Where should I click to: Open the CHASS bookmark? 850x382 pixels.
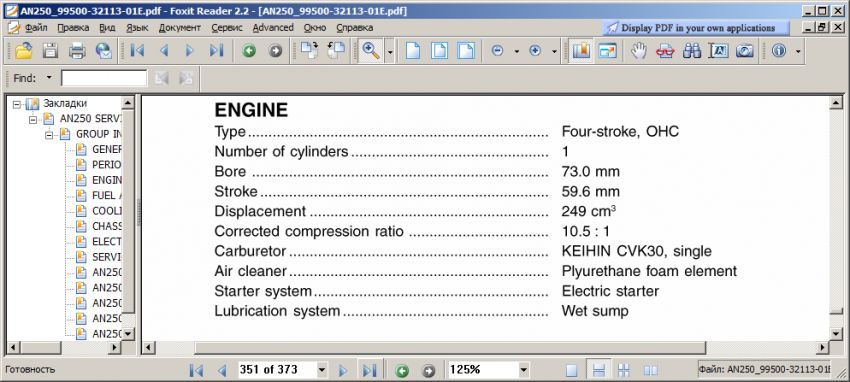[106, 226]
